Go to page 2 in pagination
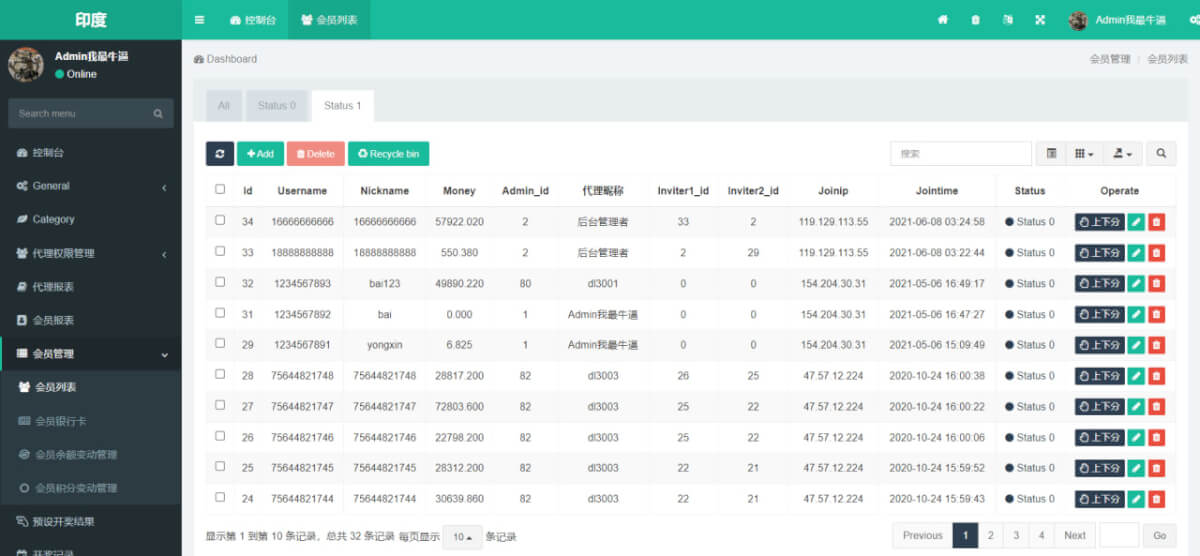 [990, 536]
